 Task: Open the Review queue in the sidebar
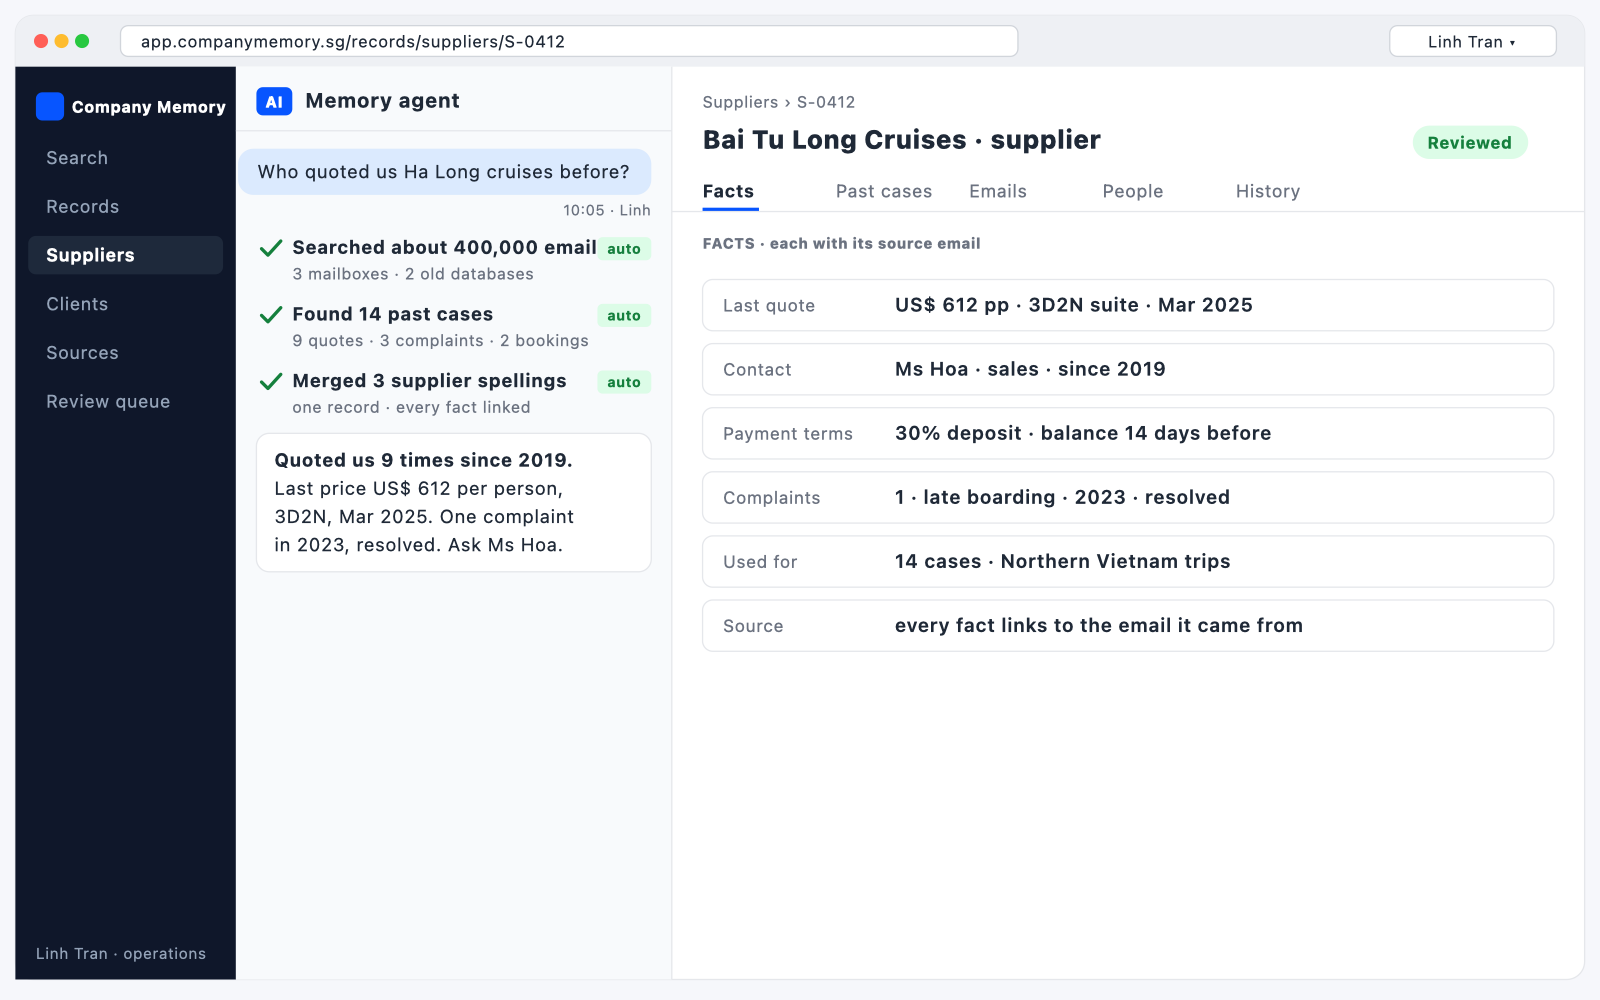(x=126, y=401)
